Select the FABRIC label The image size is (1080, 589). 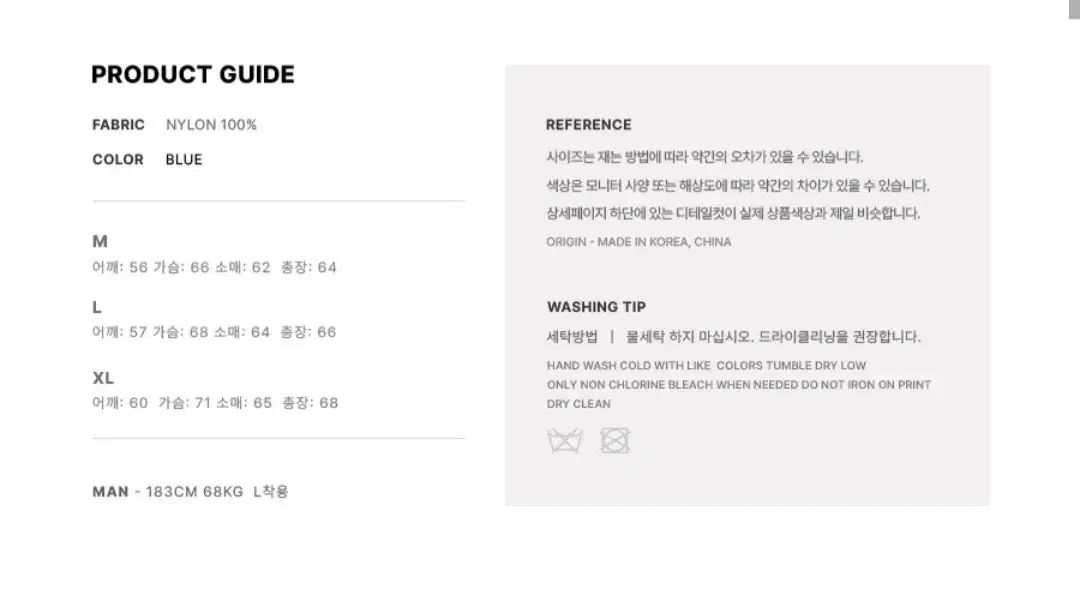pos(118,125)
